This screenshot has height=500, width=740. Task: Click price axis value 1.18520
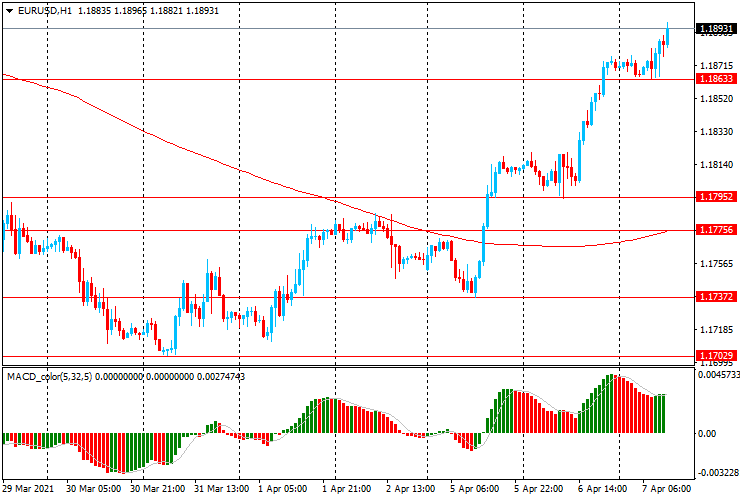coord(717,99)
